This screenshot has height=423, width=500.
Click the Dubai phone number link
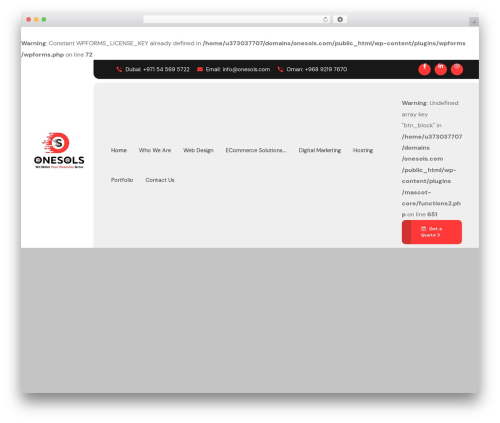157,69
